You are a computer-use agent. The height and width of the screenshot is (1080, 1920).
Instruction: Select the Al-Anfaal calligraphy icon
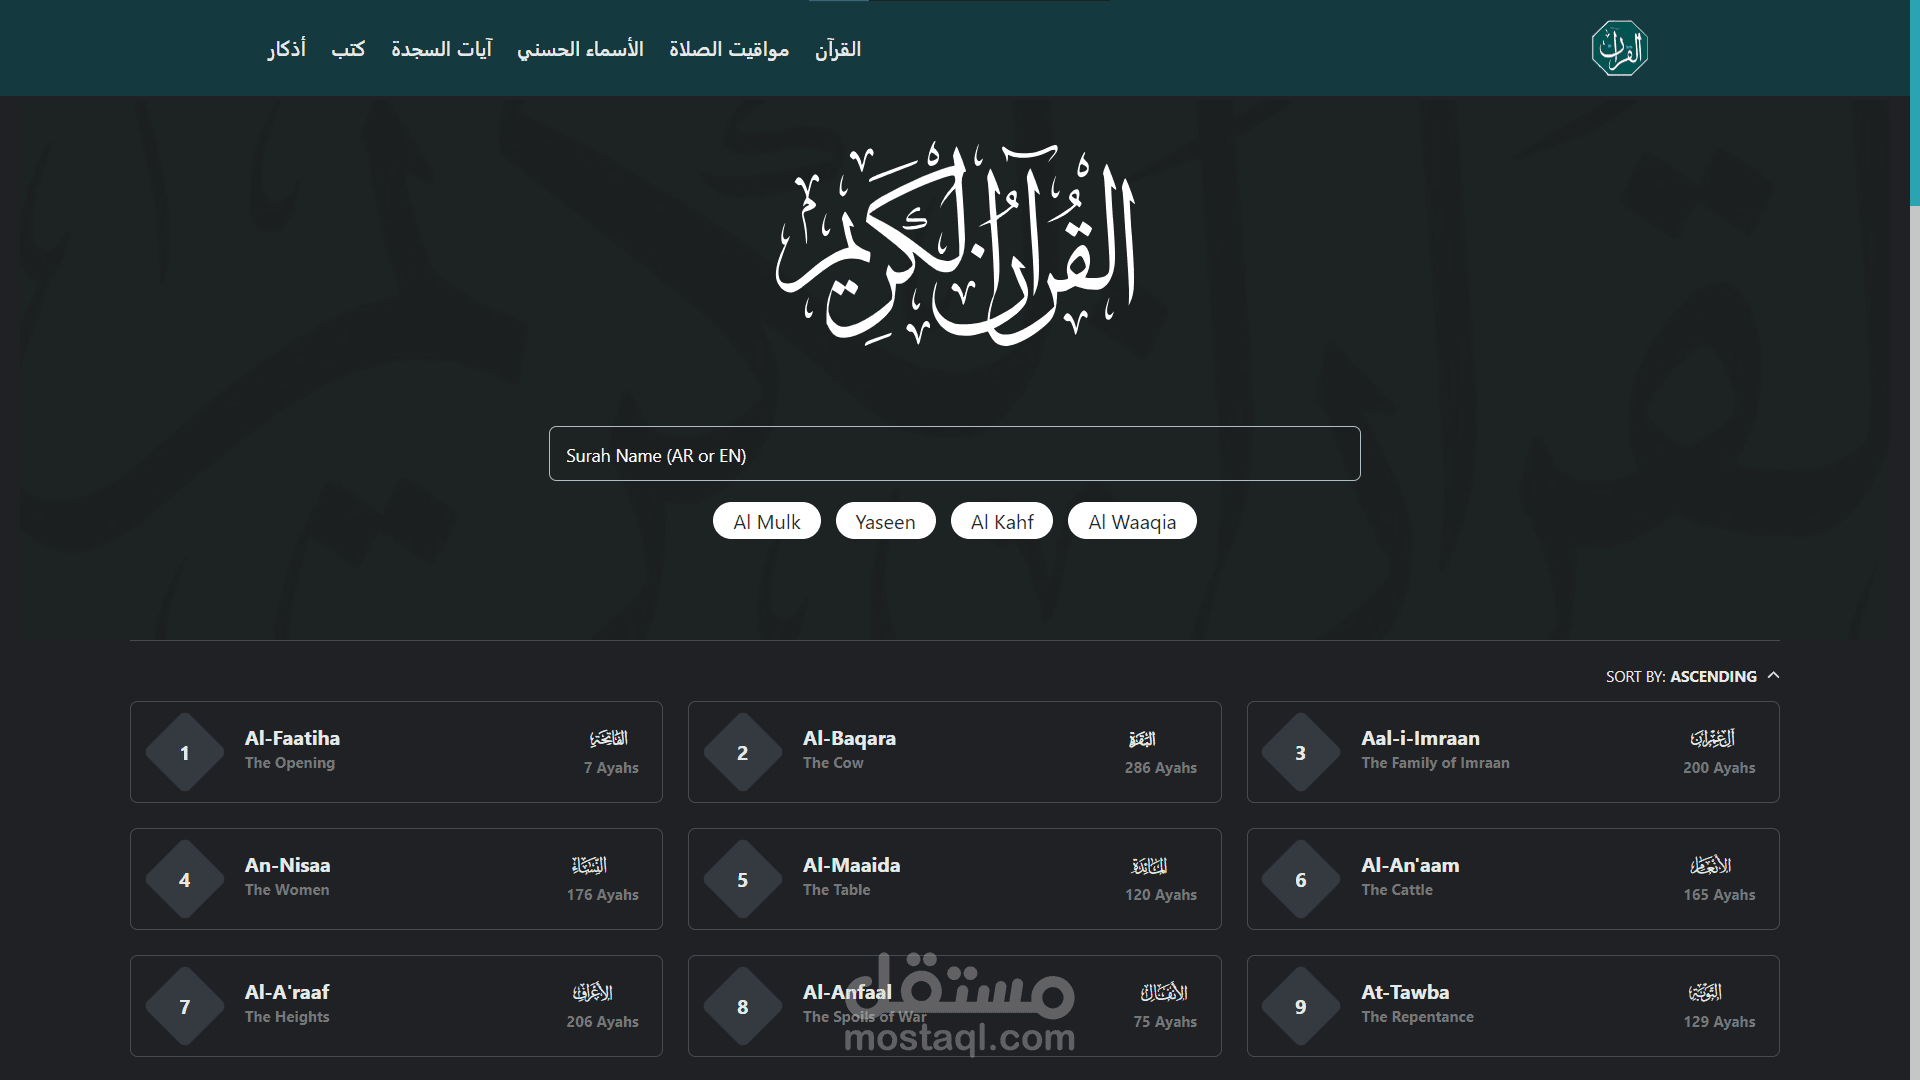click(1166, 992)
